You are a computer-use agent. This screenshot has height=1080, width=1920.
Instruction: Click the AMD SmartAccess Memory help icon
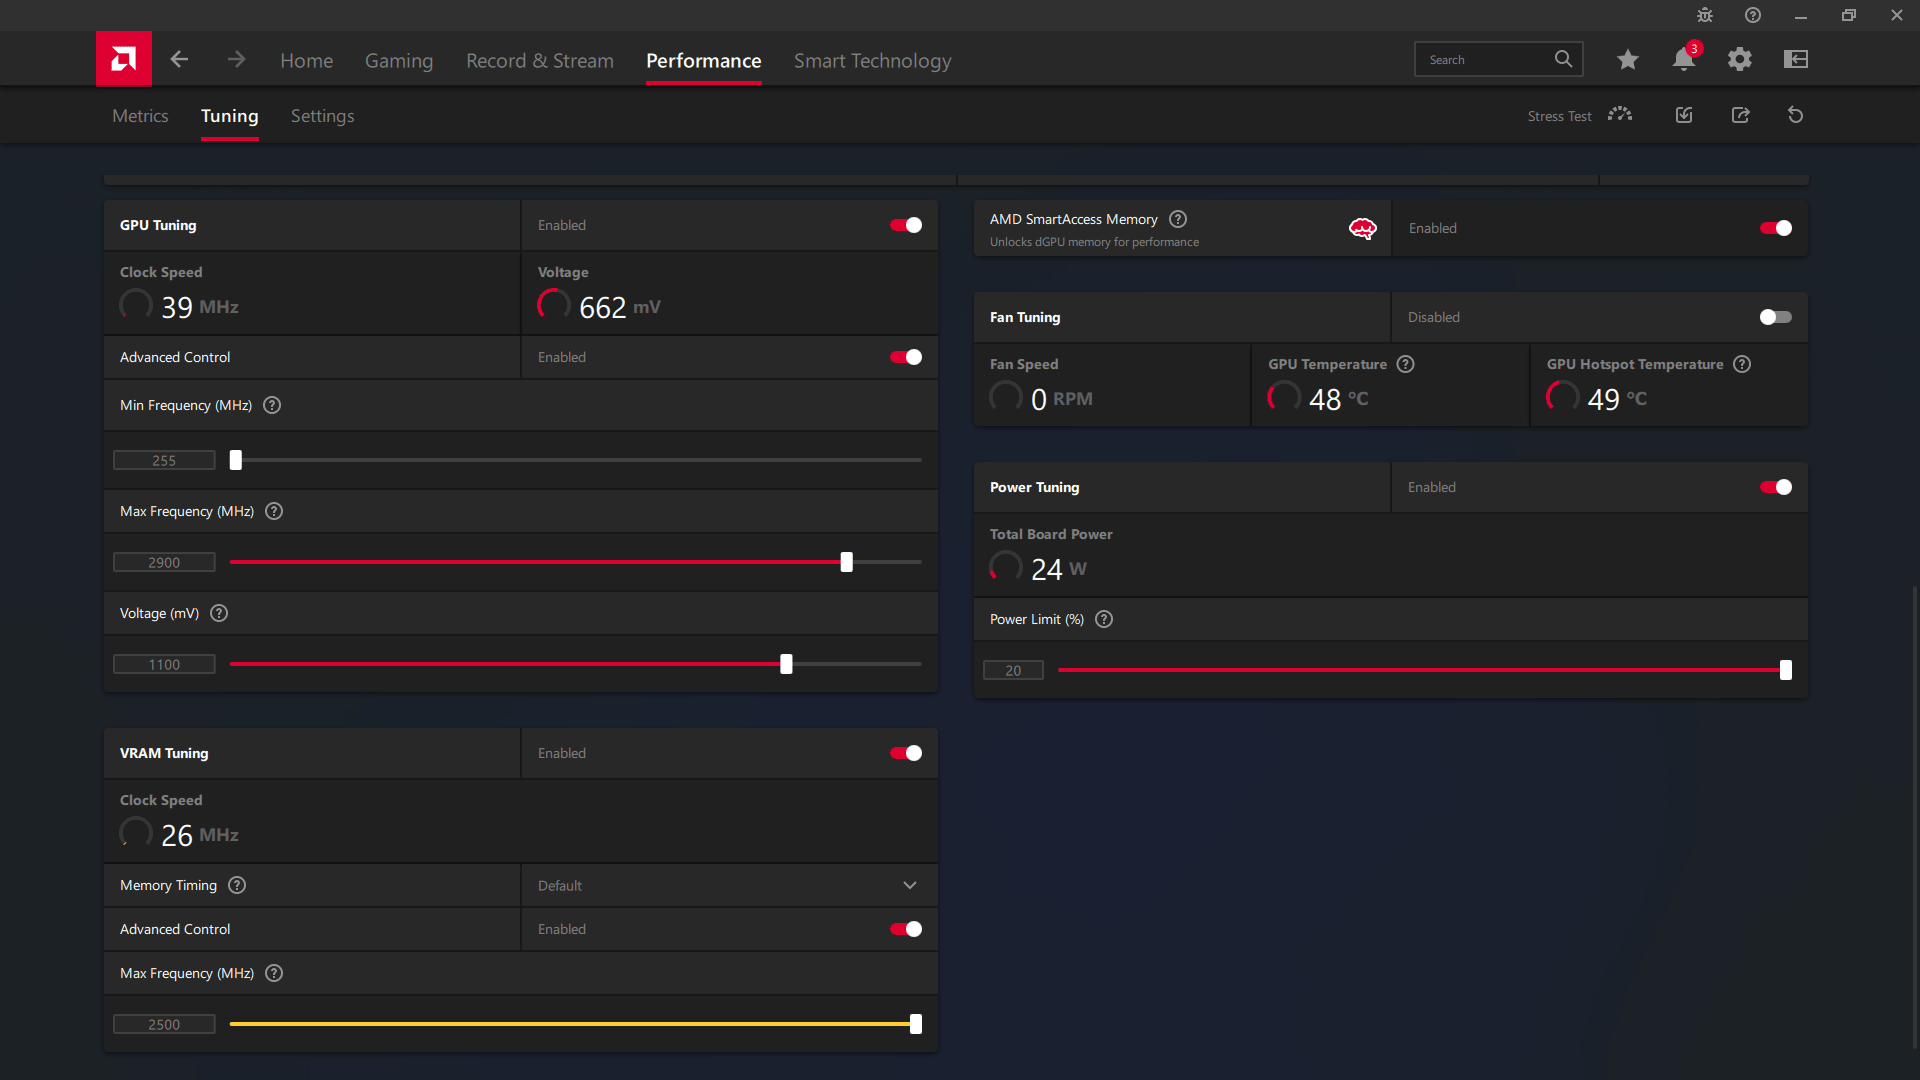(x=1178, y=219)
